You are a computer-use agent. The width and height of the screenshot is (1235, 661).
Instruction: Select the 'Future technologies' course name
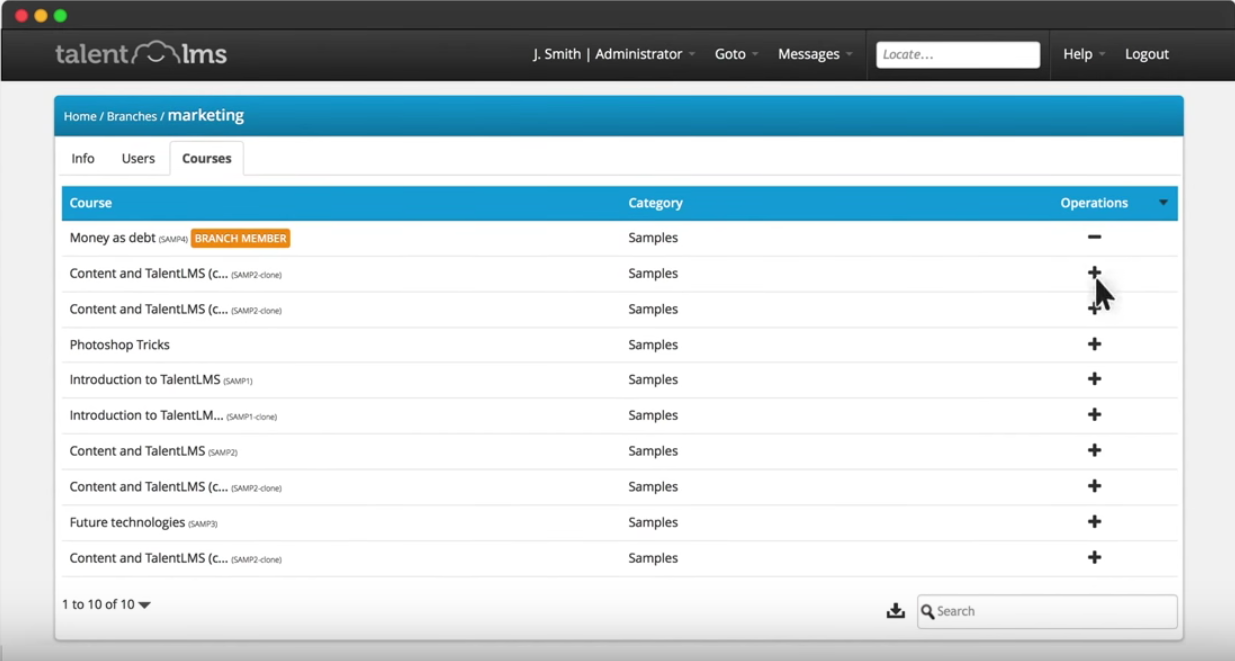[x=127, y=522]
